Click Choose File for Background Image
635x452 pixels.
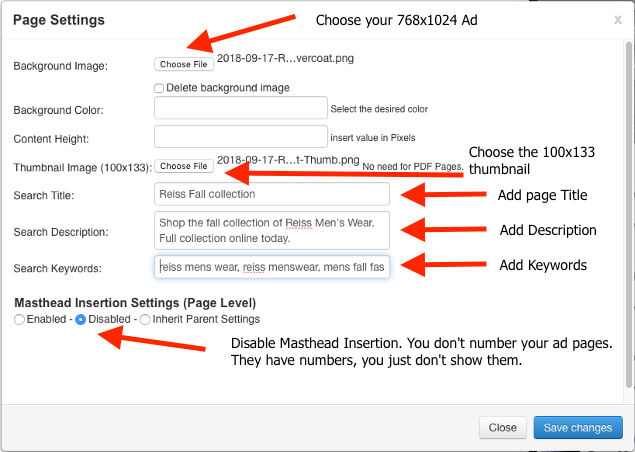184,64
